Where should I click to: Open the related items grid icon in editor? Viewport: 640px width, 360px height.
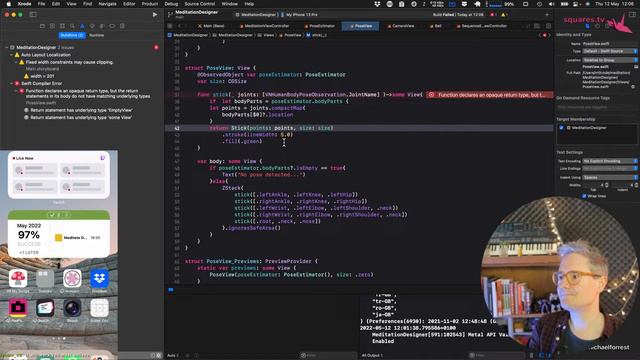[170, 26]
